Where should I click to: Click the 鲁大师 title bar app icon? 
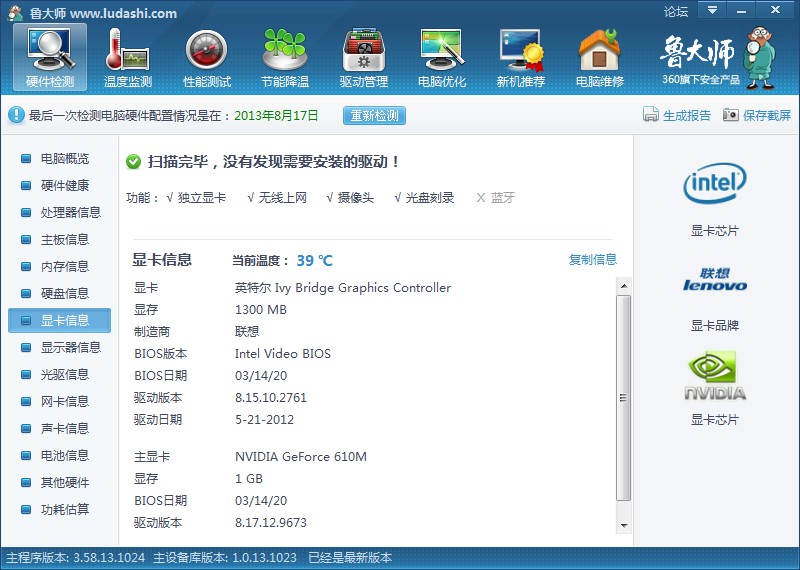[x=15, y=12]
